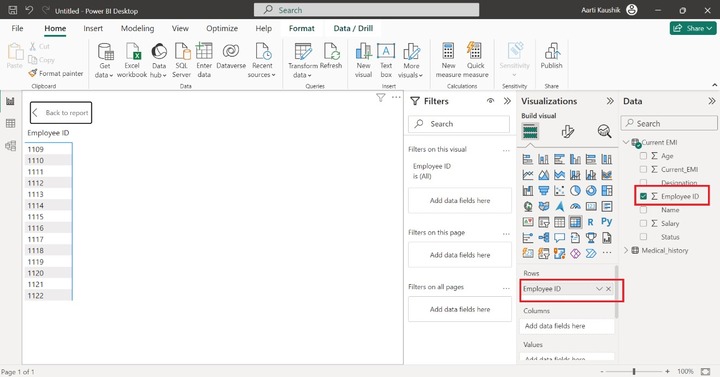720x377 pixels.
Task: Select the Power Apps diamond visual
Action: pos(575,253)
